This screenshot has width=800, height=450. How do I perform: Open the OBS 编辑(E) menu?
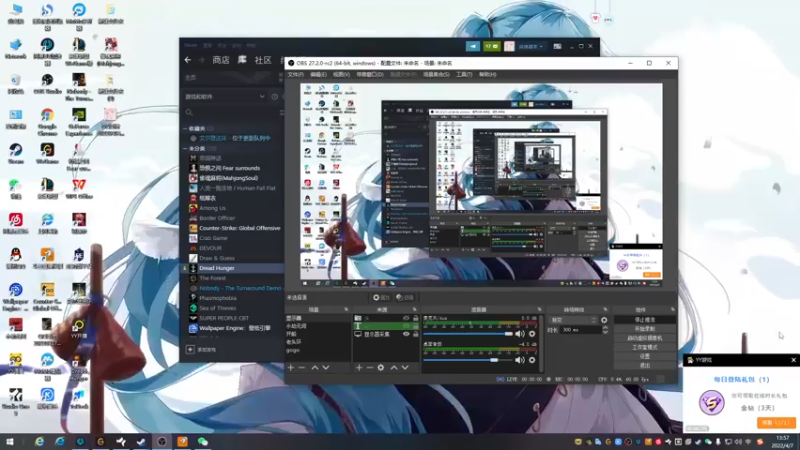click(318, 74)
